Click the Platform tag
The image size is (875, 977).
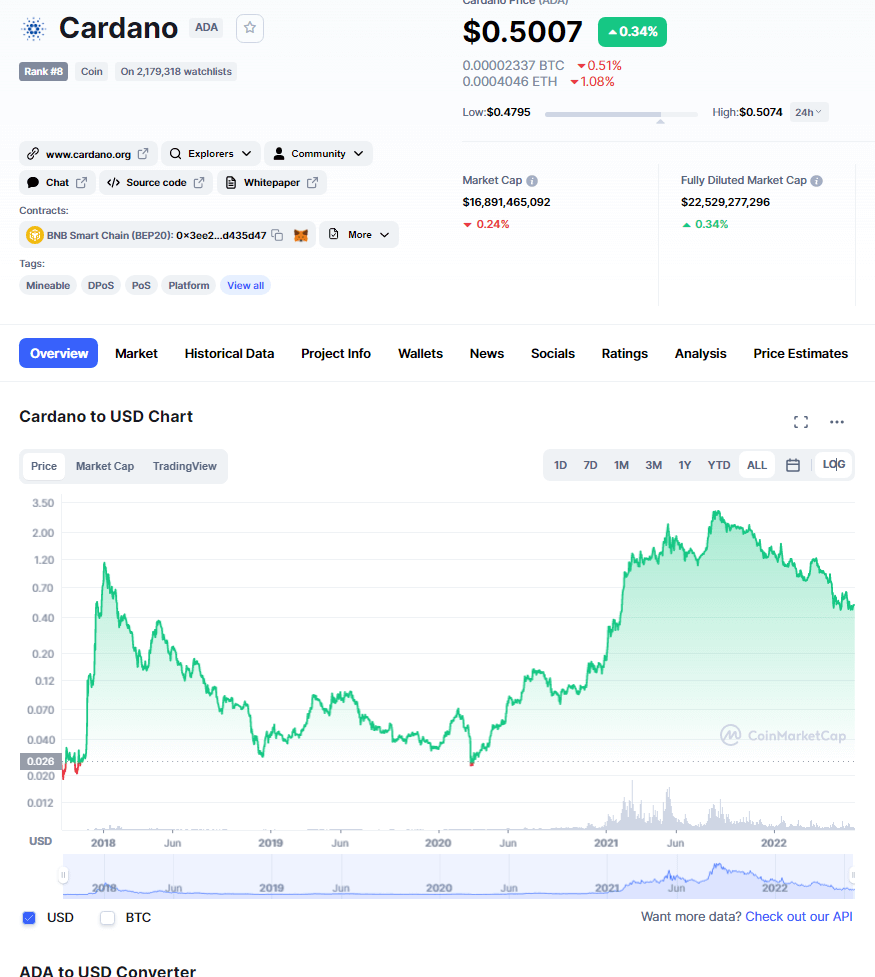pyautogui.click(x=189, y=285)
